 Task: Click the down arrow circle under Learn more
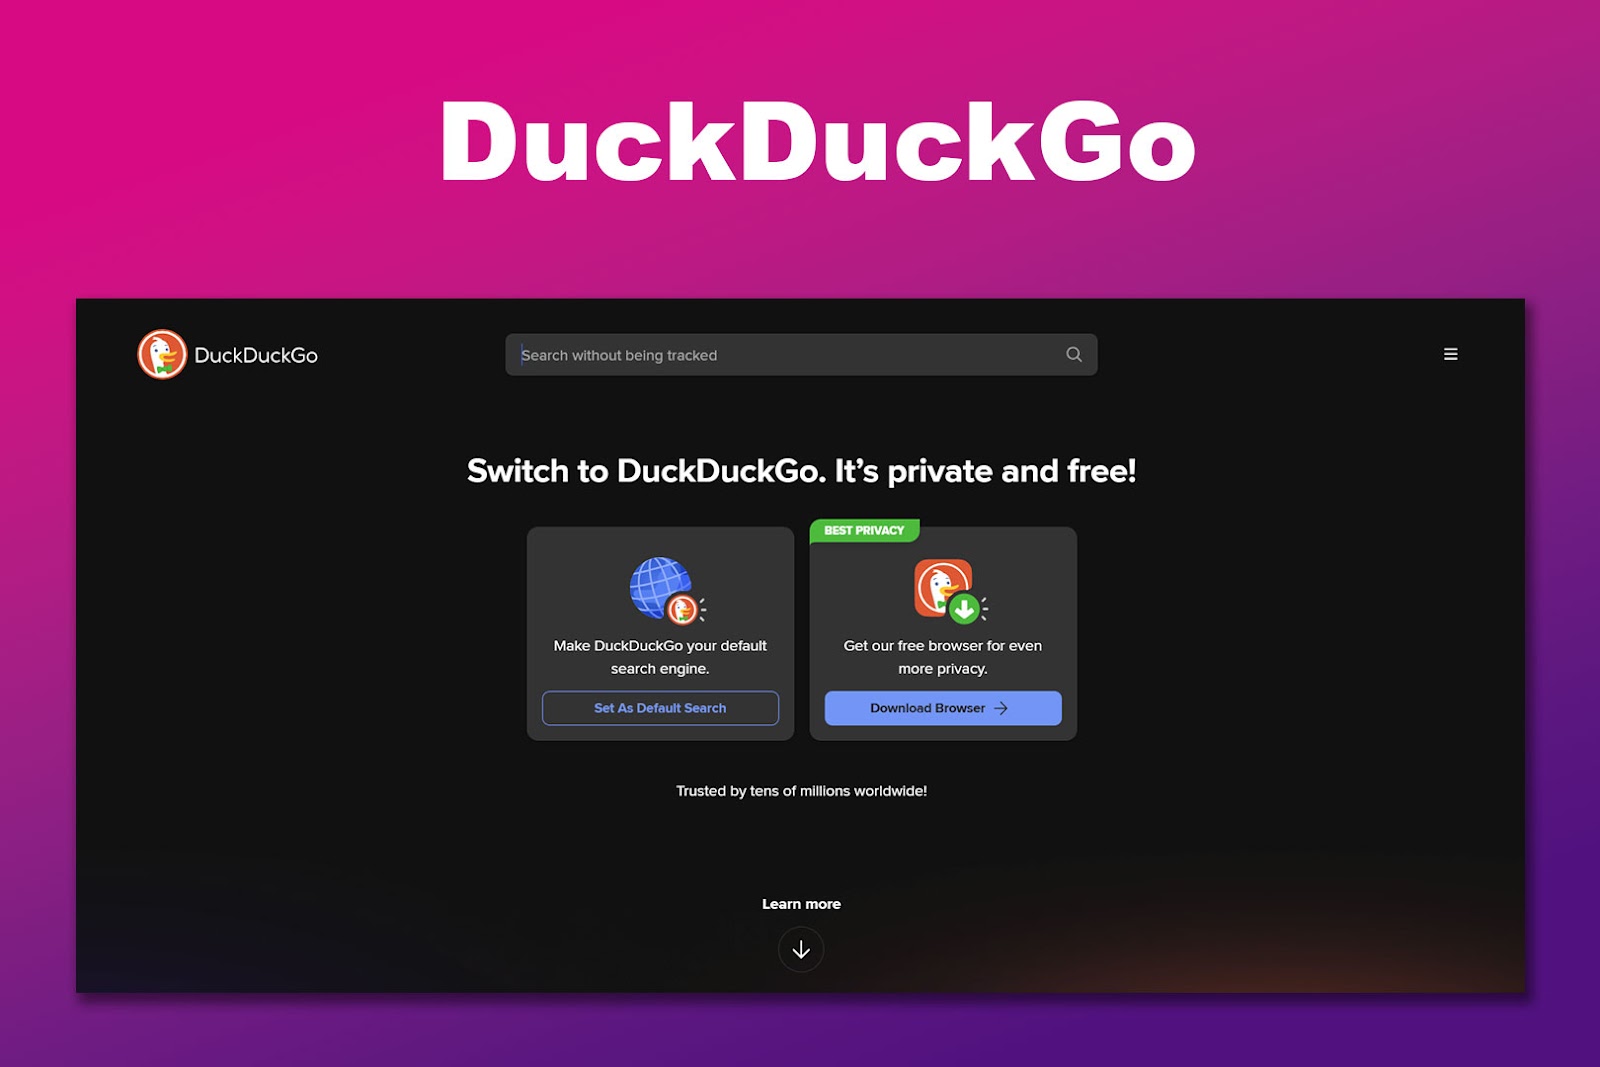(801, 950)
